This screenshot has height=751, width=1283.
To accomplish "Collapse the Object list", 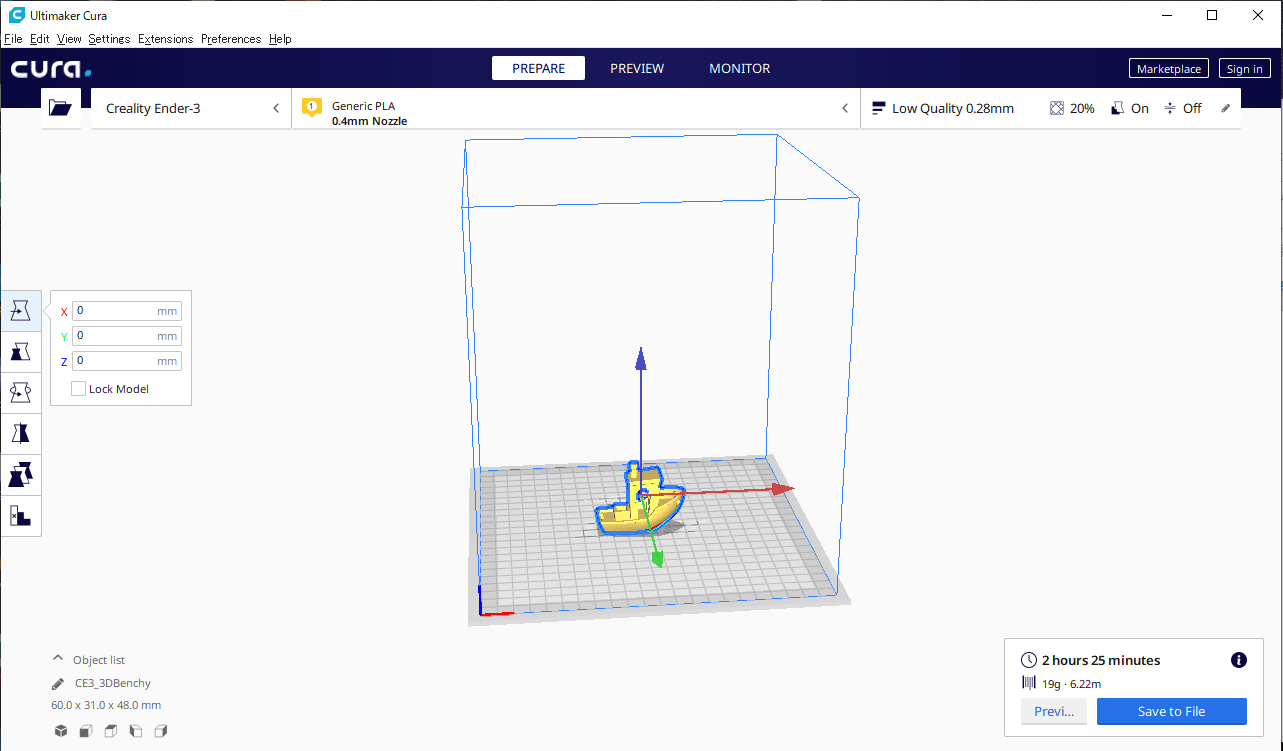I will [58, 660].
